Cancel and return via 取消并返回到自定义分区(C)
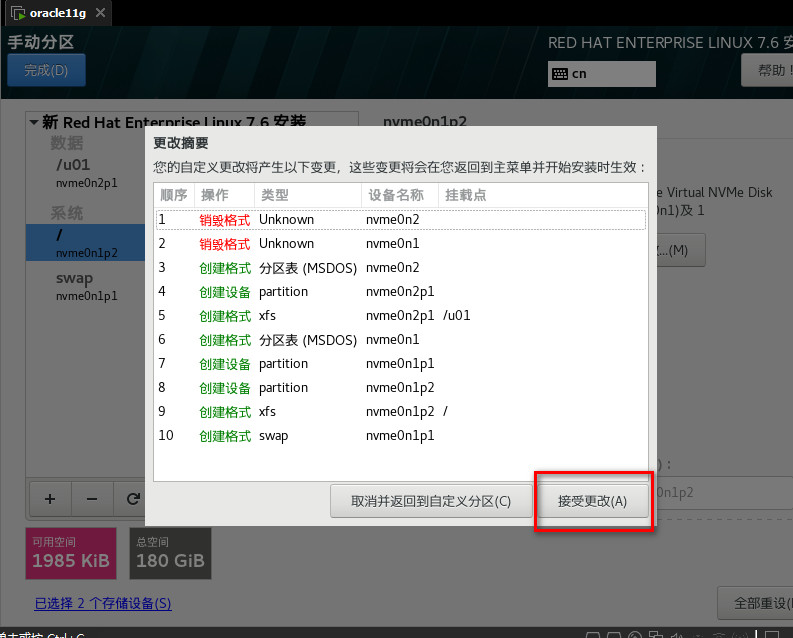Viewport: 793px width, 638px height. coord(430,501)
